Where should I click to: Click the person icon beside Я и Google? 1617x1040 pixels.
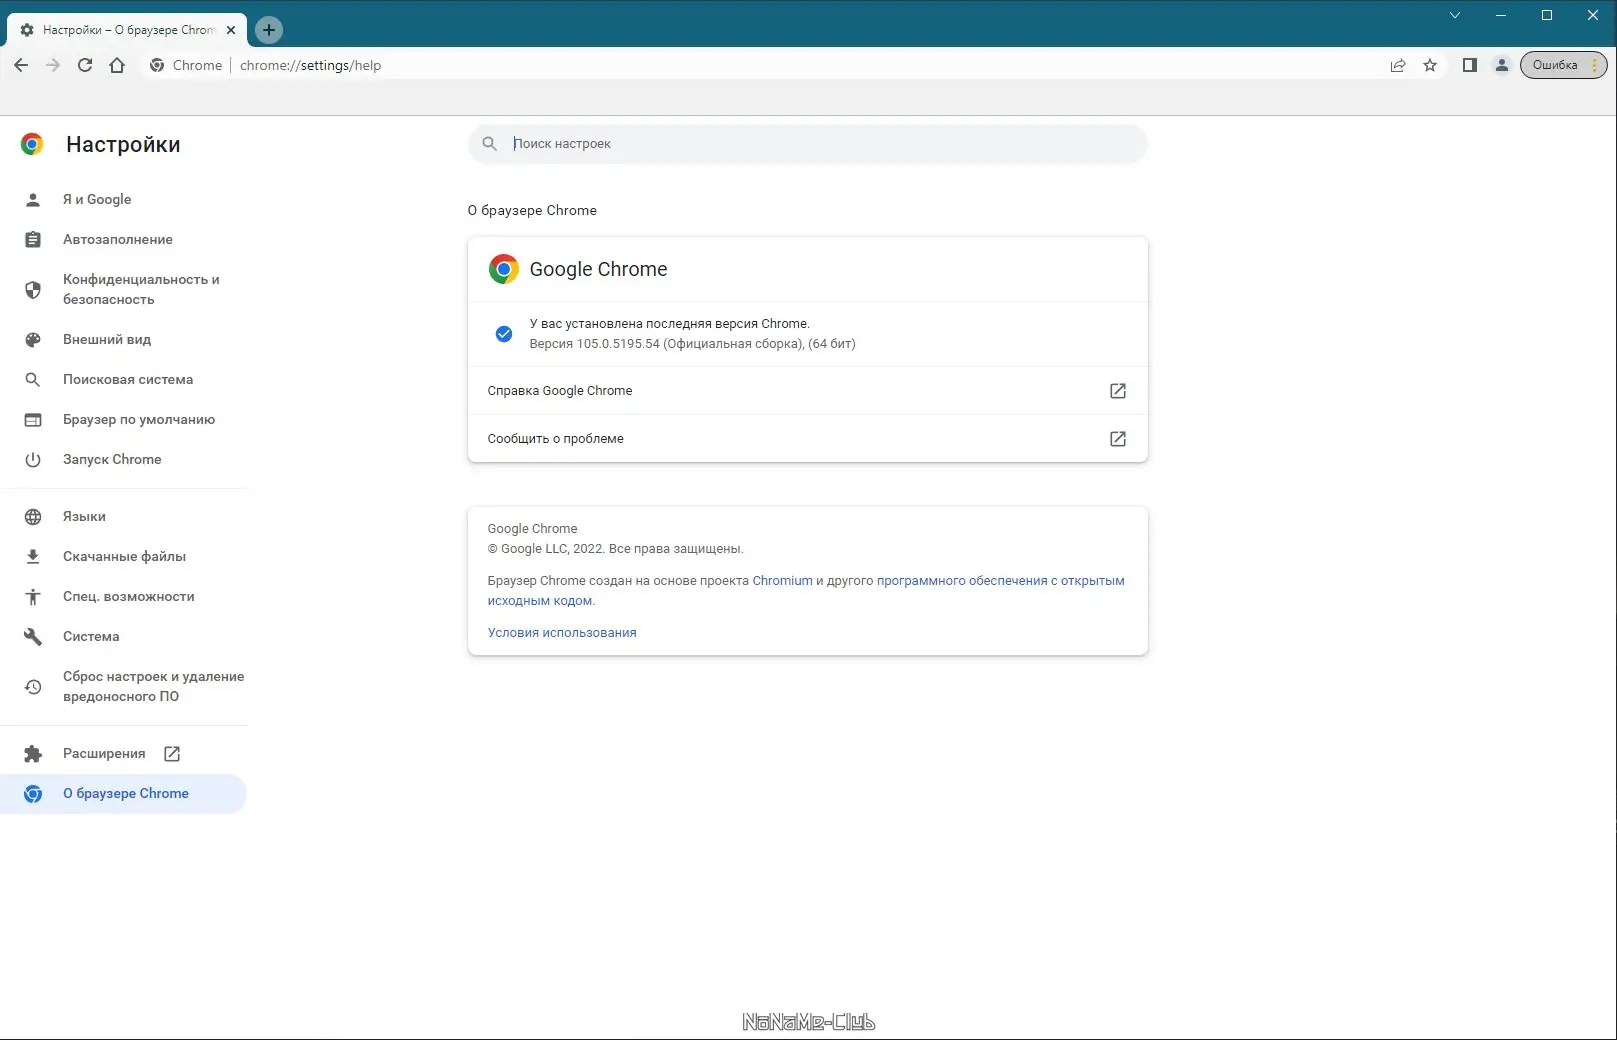33,199
